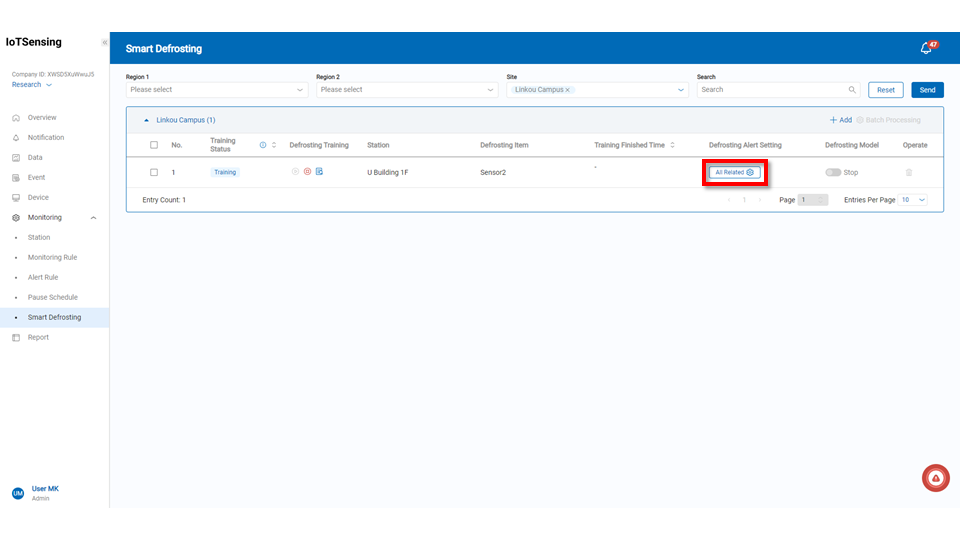
Task: Go to Alert Rule in sidebar
Action: [43, 277]
